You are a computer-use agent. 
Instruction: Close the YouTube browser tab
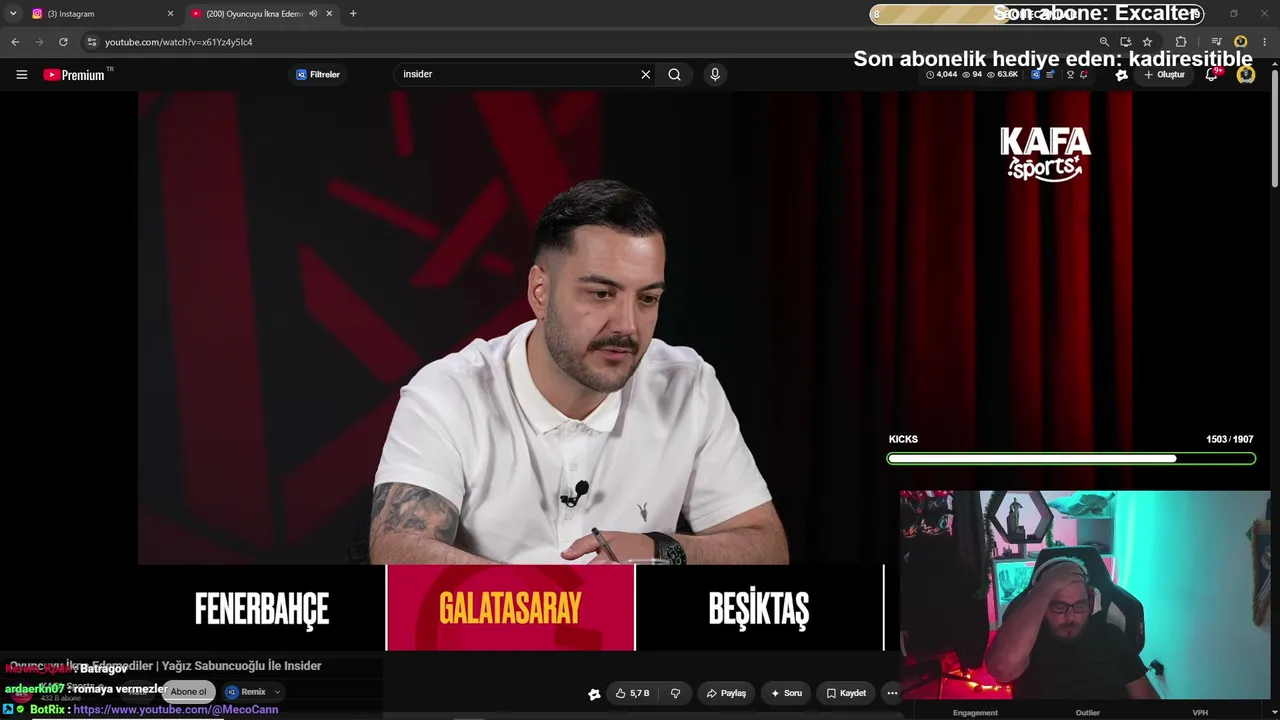(x=329, y=14)
